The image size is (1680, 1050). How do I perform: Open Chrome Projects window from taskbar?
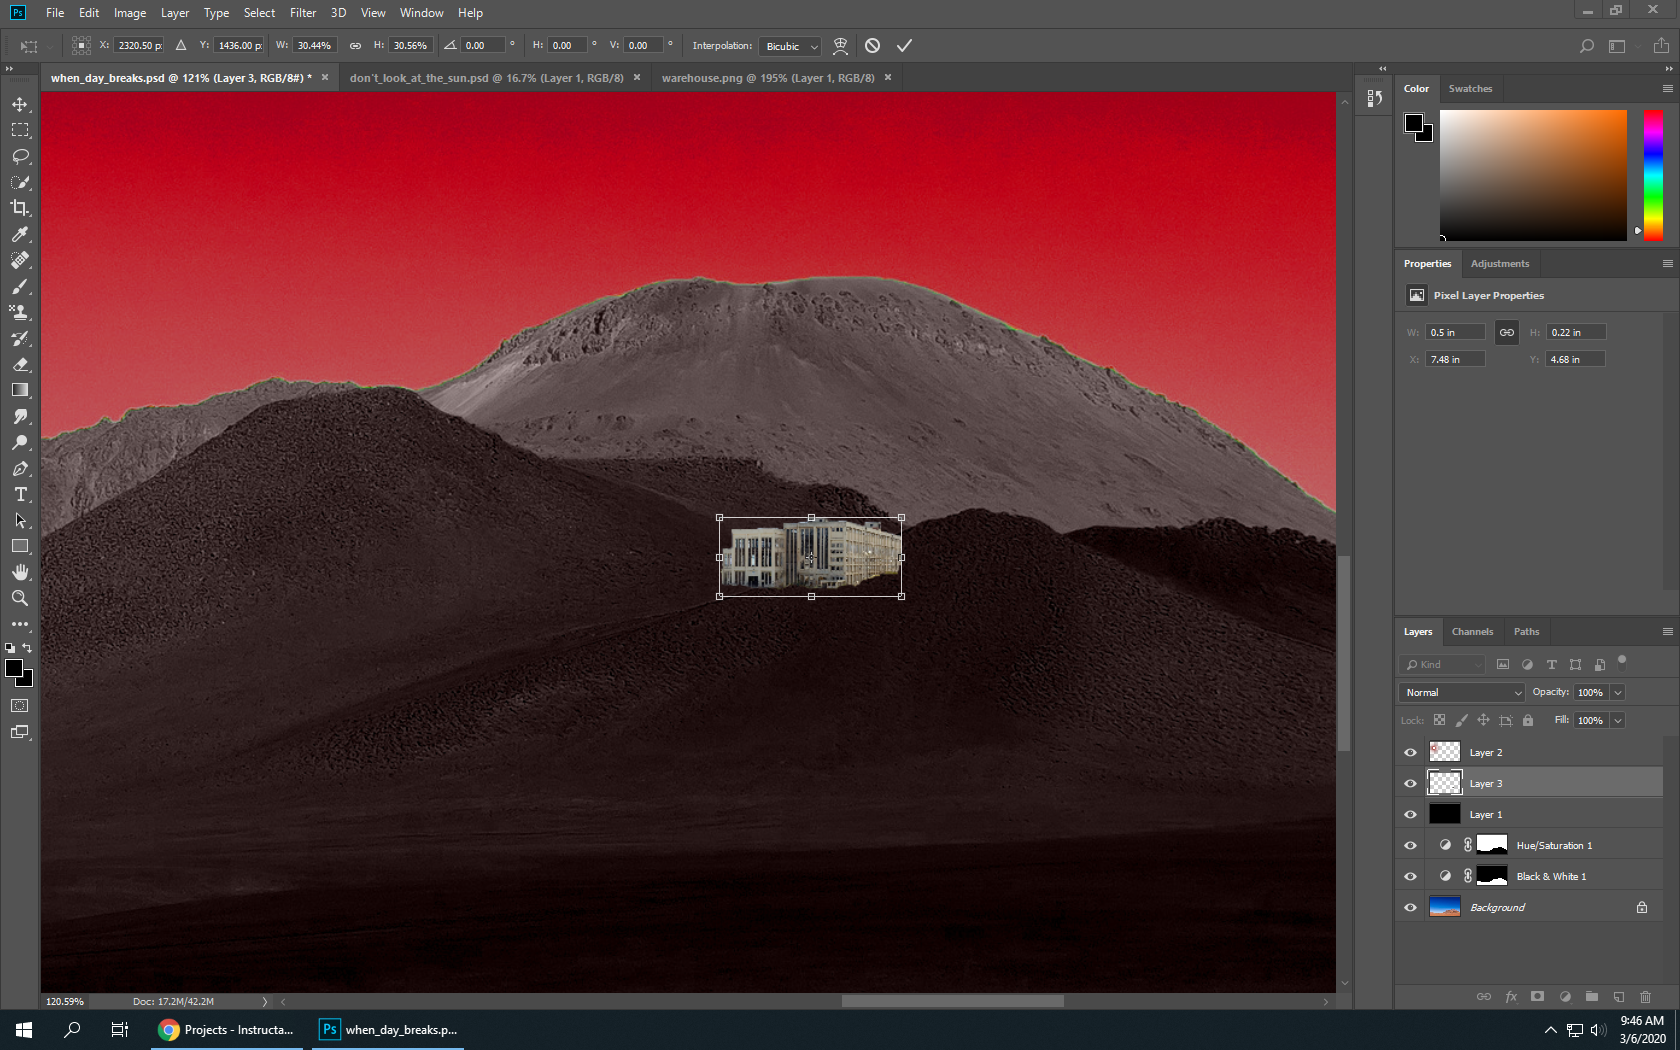[228, 1030]
